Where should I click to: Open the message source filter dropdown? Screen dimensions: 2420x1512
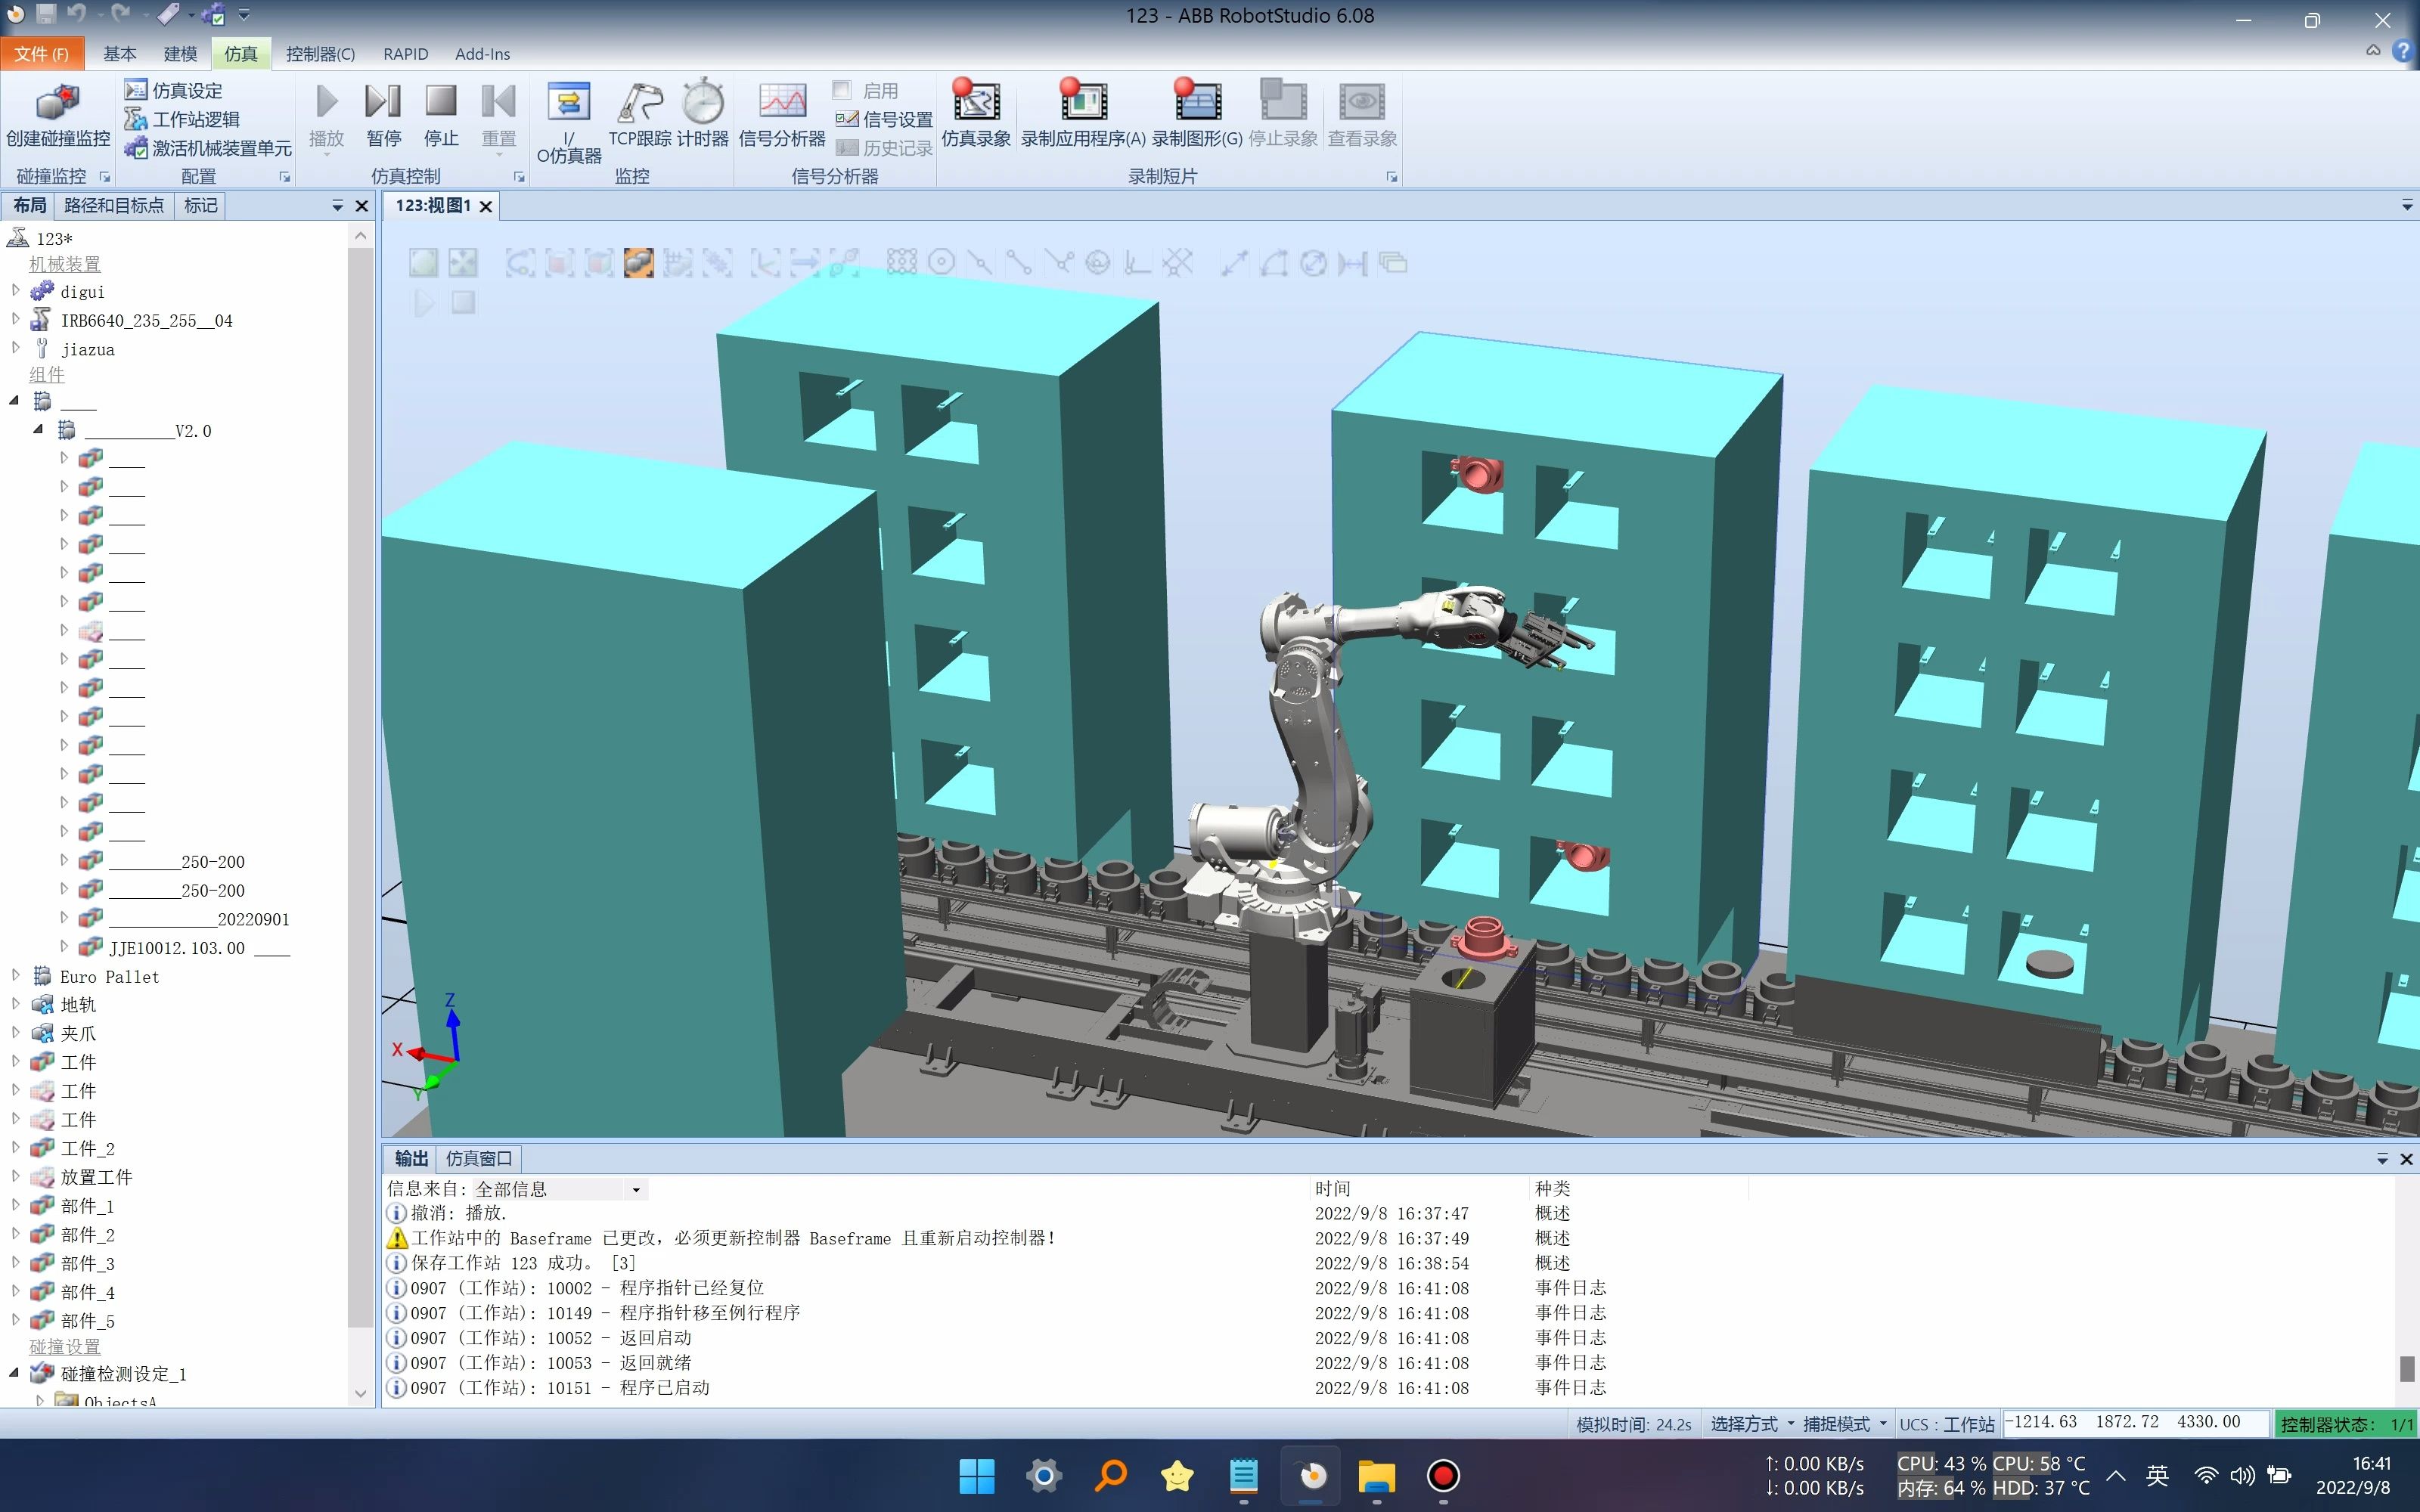pyautogui.click(x=636, y=1190)
